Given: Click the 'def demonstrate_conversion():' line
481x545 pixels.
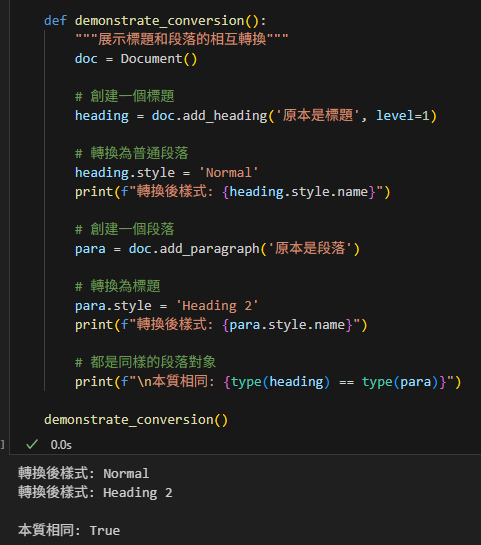Looking at the screenshot, I should [x=155, y=21].
